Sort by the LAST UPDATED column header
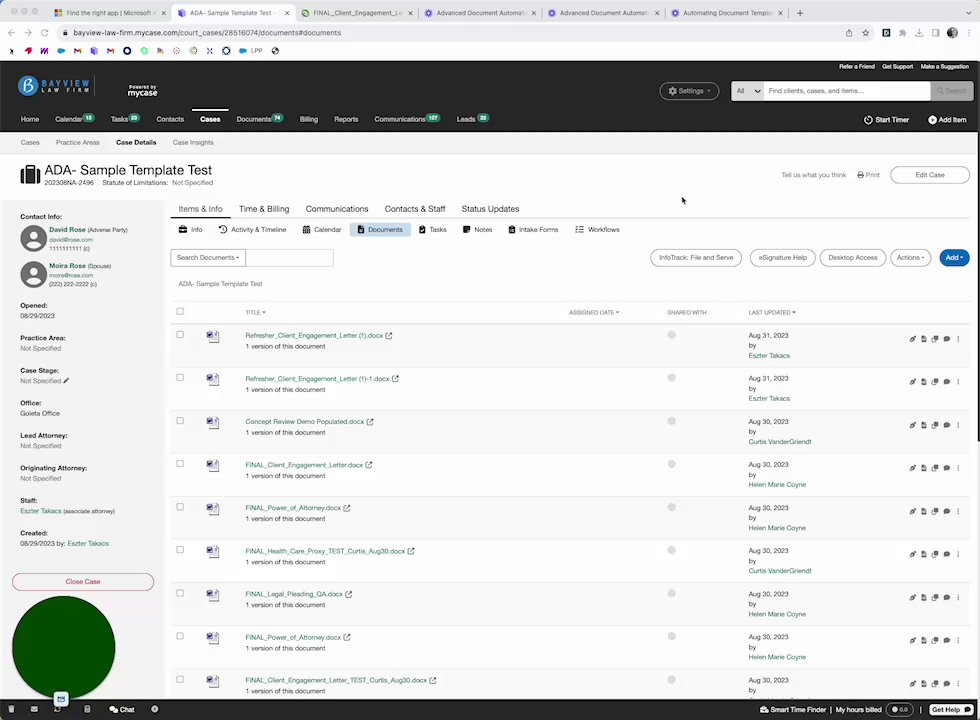 pyautogui.click(x=772, y=312)
